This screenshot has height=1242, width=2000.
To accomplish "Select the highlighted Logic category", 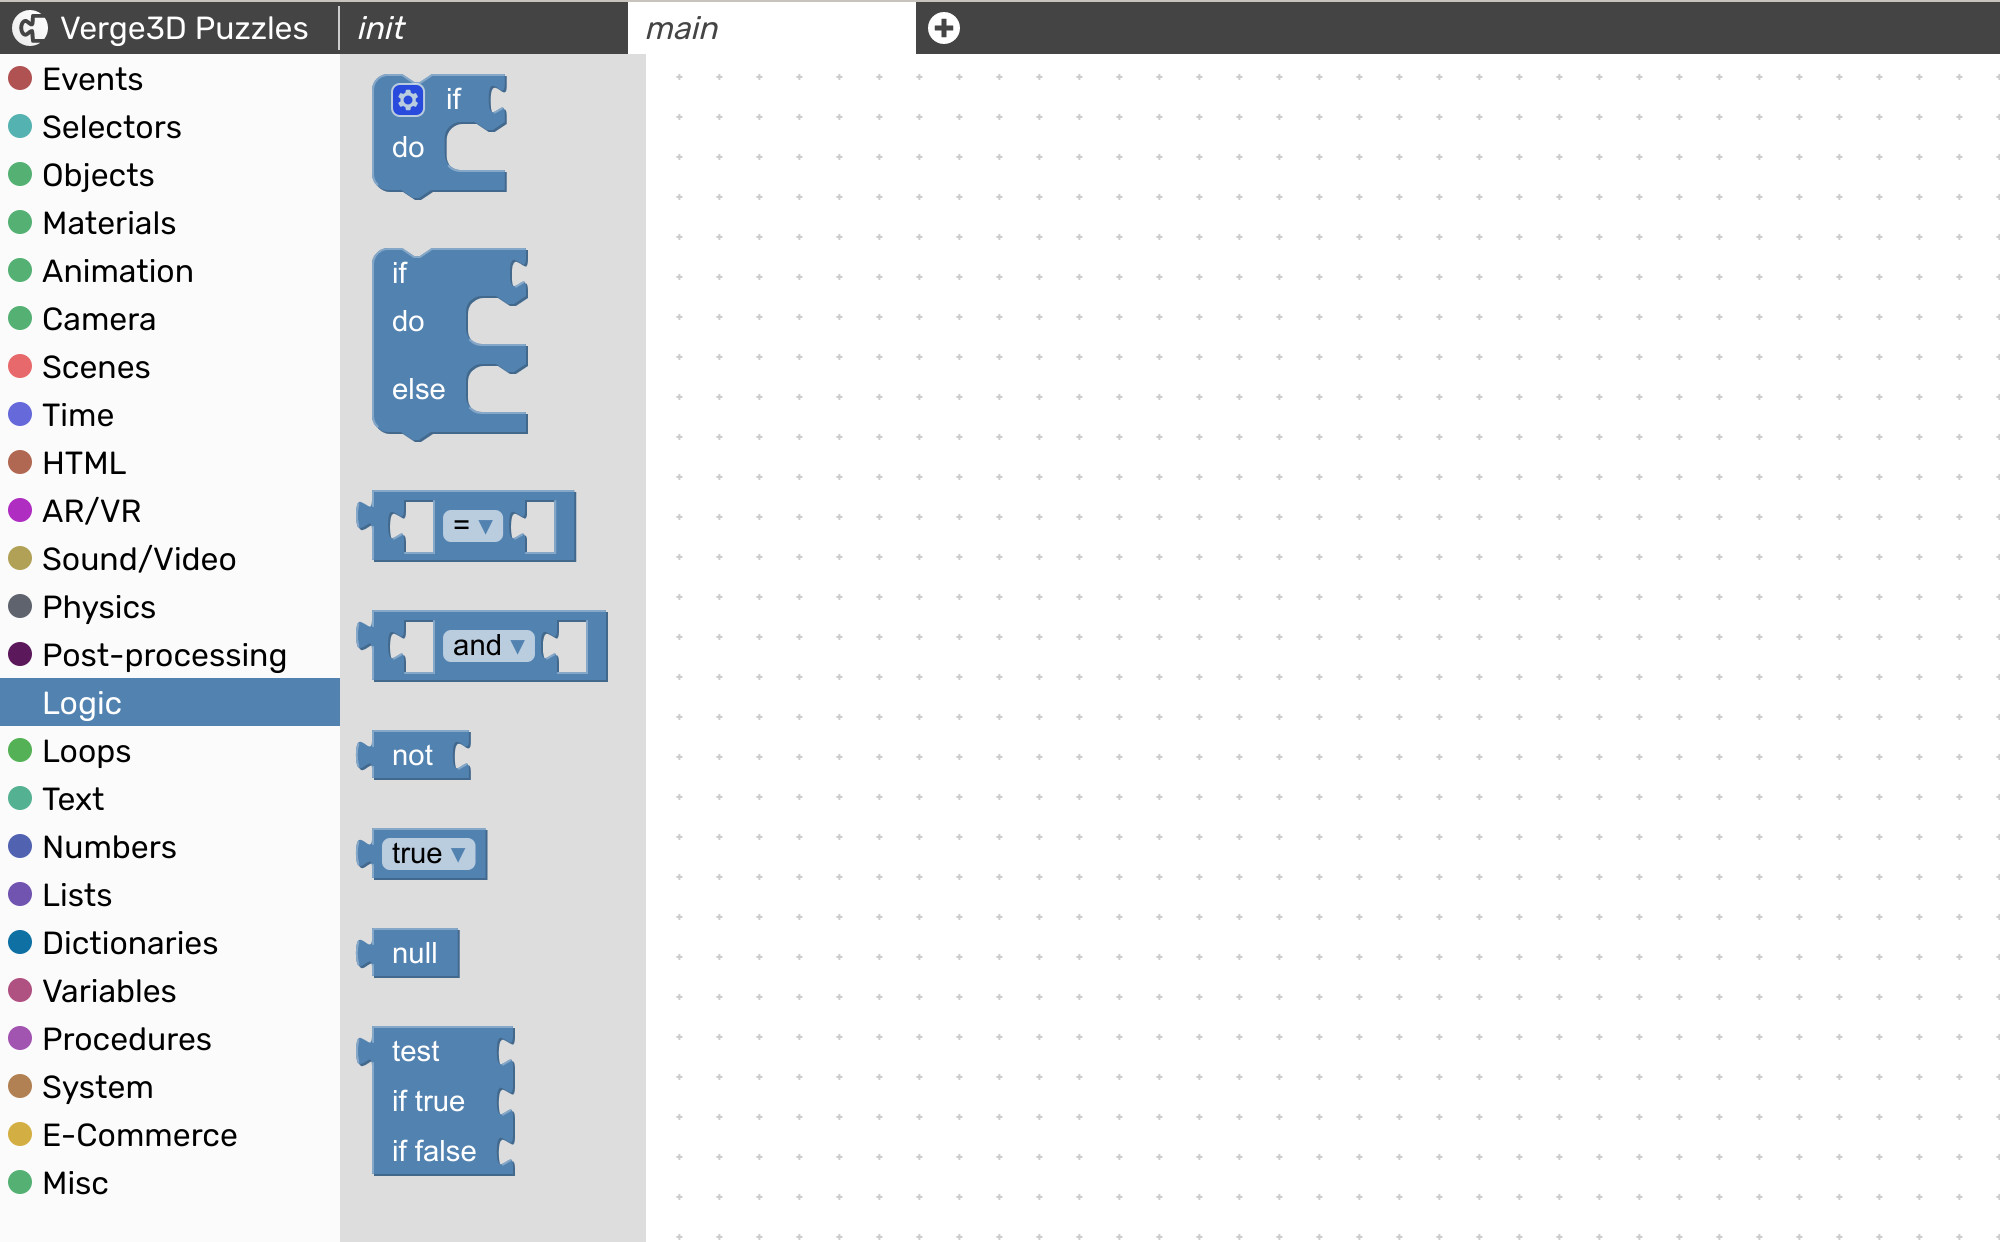I will point(170,703).
